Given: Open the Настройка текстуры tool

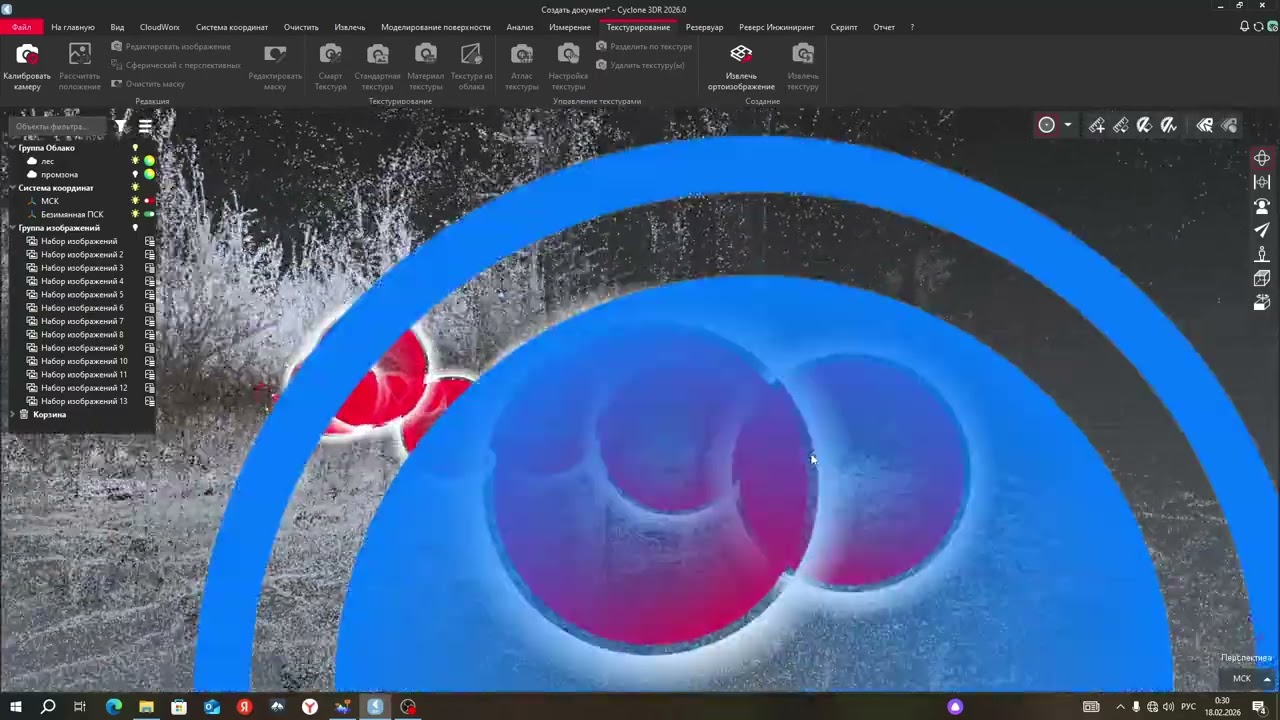Looking at the screenshot, I should pos(568,67).
